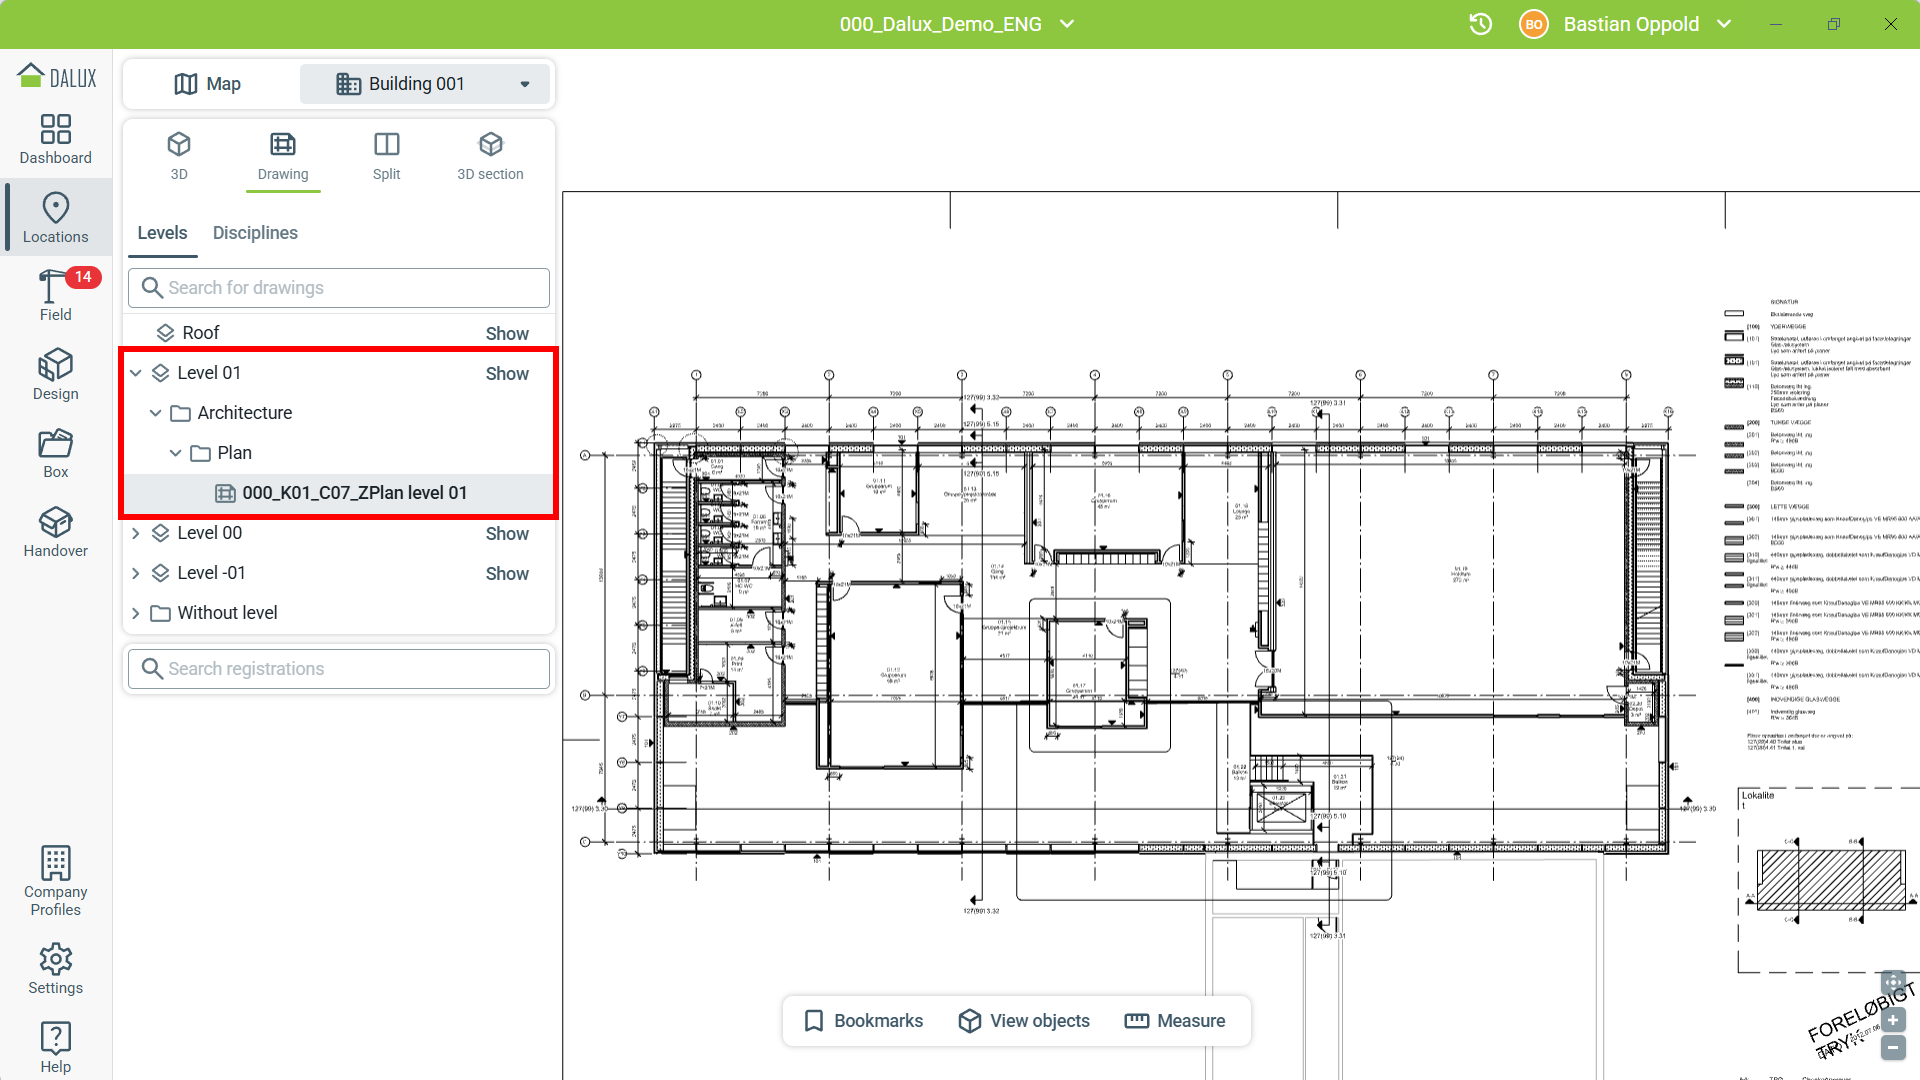Screen dimensions: 1920x1080
Task: Open the Map view tab
Action: click(208, 84)
